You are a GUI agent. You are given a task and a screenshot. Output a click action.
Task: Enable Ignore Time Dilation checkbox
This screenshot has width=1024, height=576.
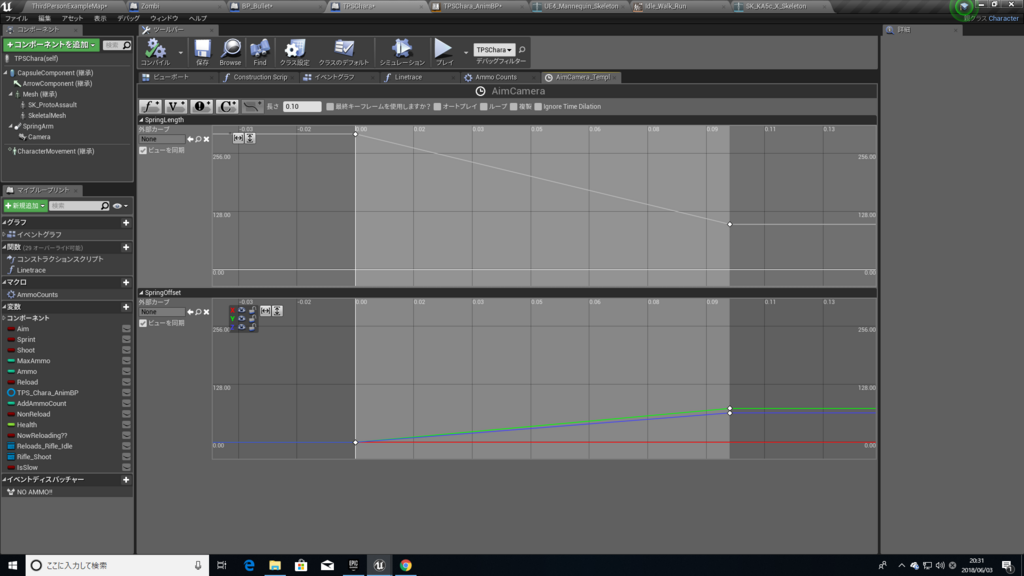pos(538,106)
